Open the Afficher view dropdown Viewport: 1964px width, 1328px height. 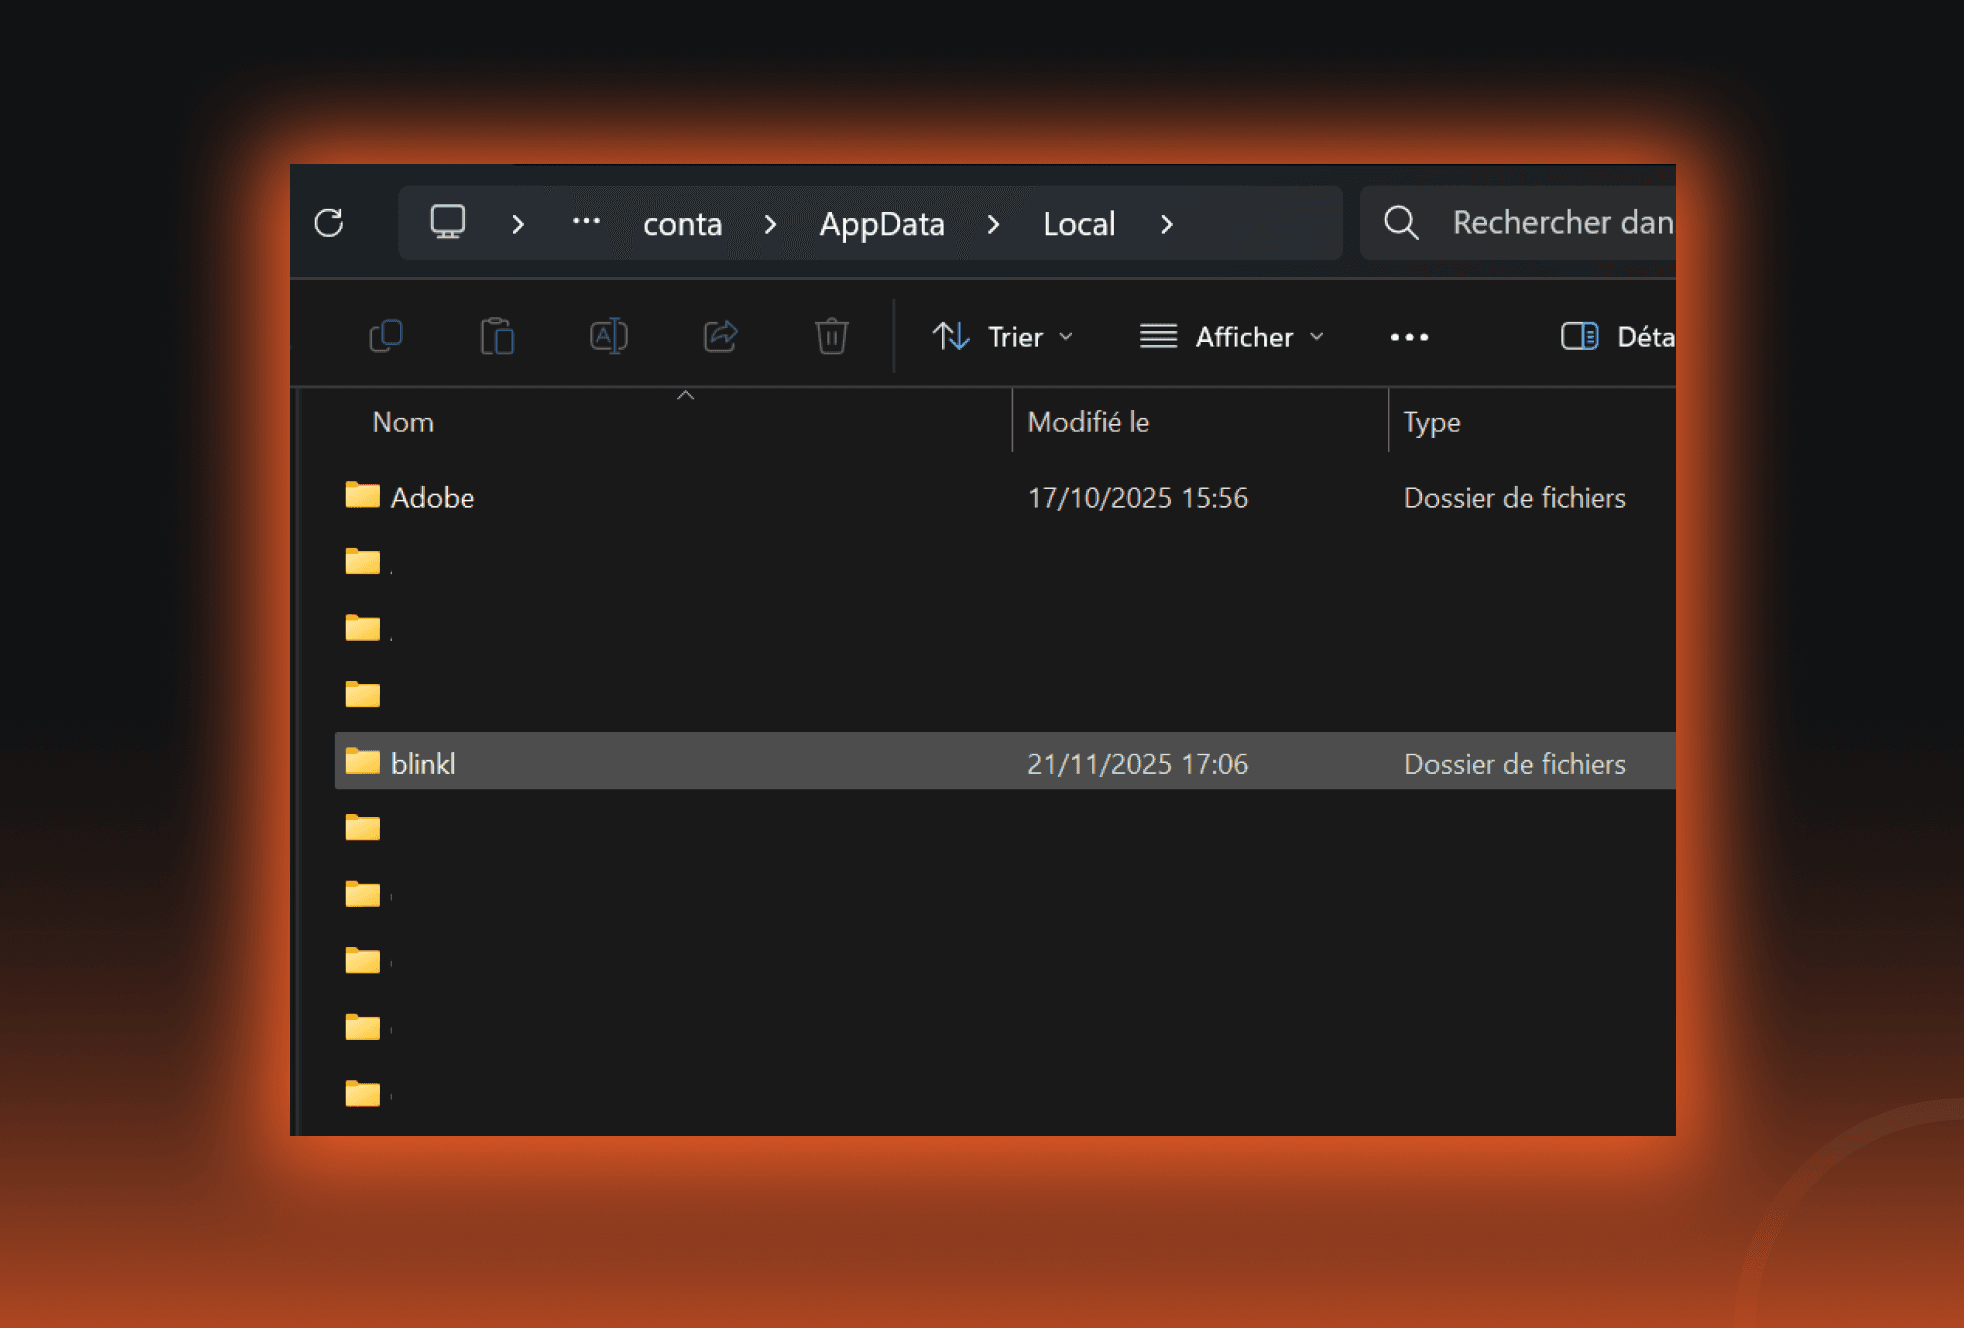[1232, 337]
